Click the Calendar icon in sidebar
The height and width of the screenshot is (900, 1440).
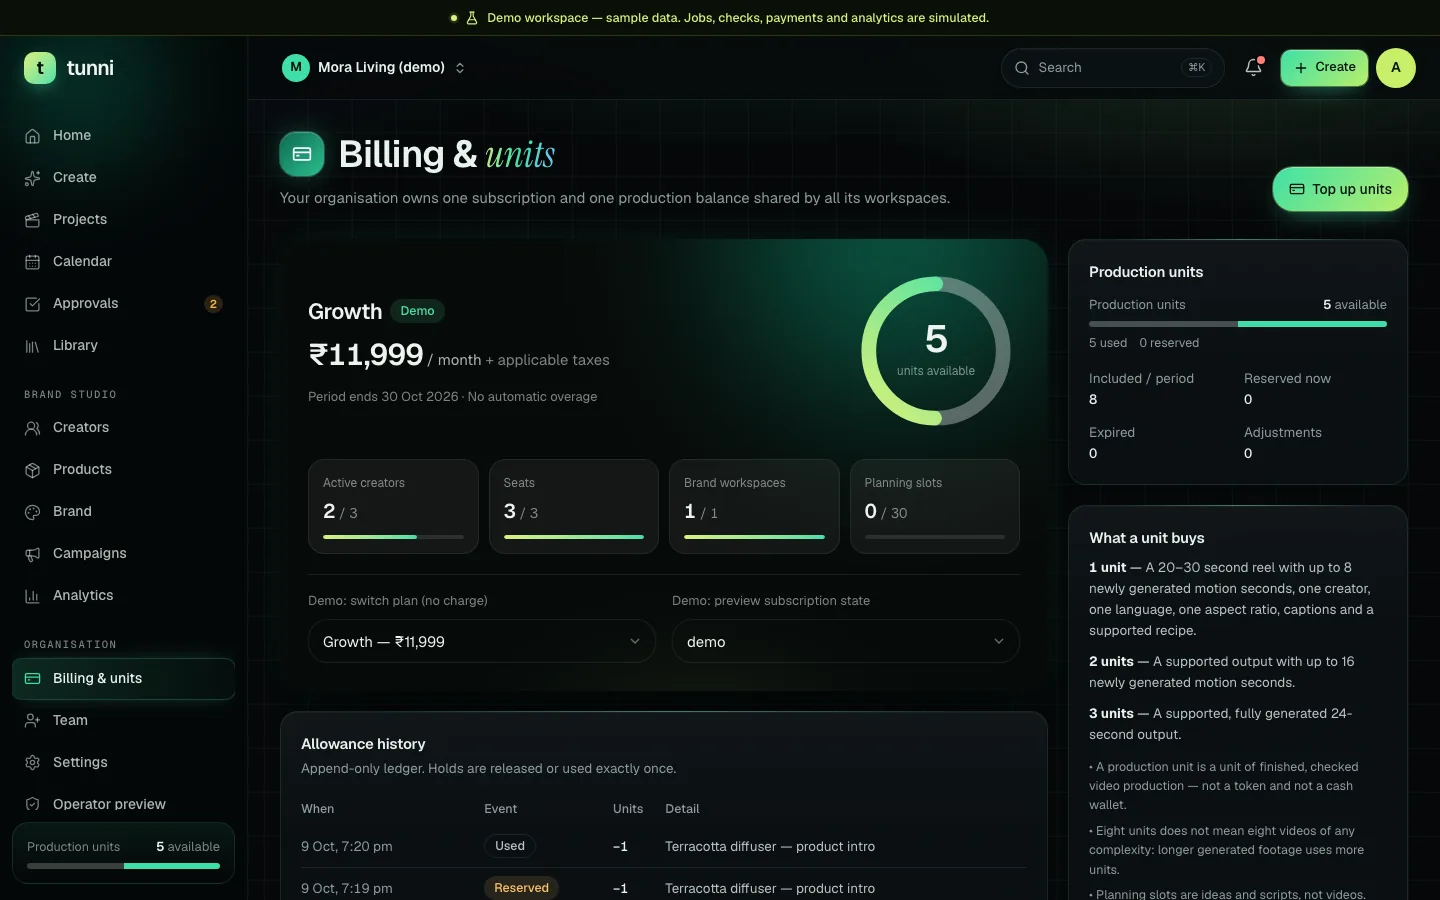(32, 262)
